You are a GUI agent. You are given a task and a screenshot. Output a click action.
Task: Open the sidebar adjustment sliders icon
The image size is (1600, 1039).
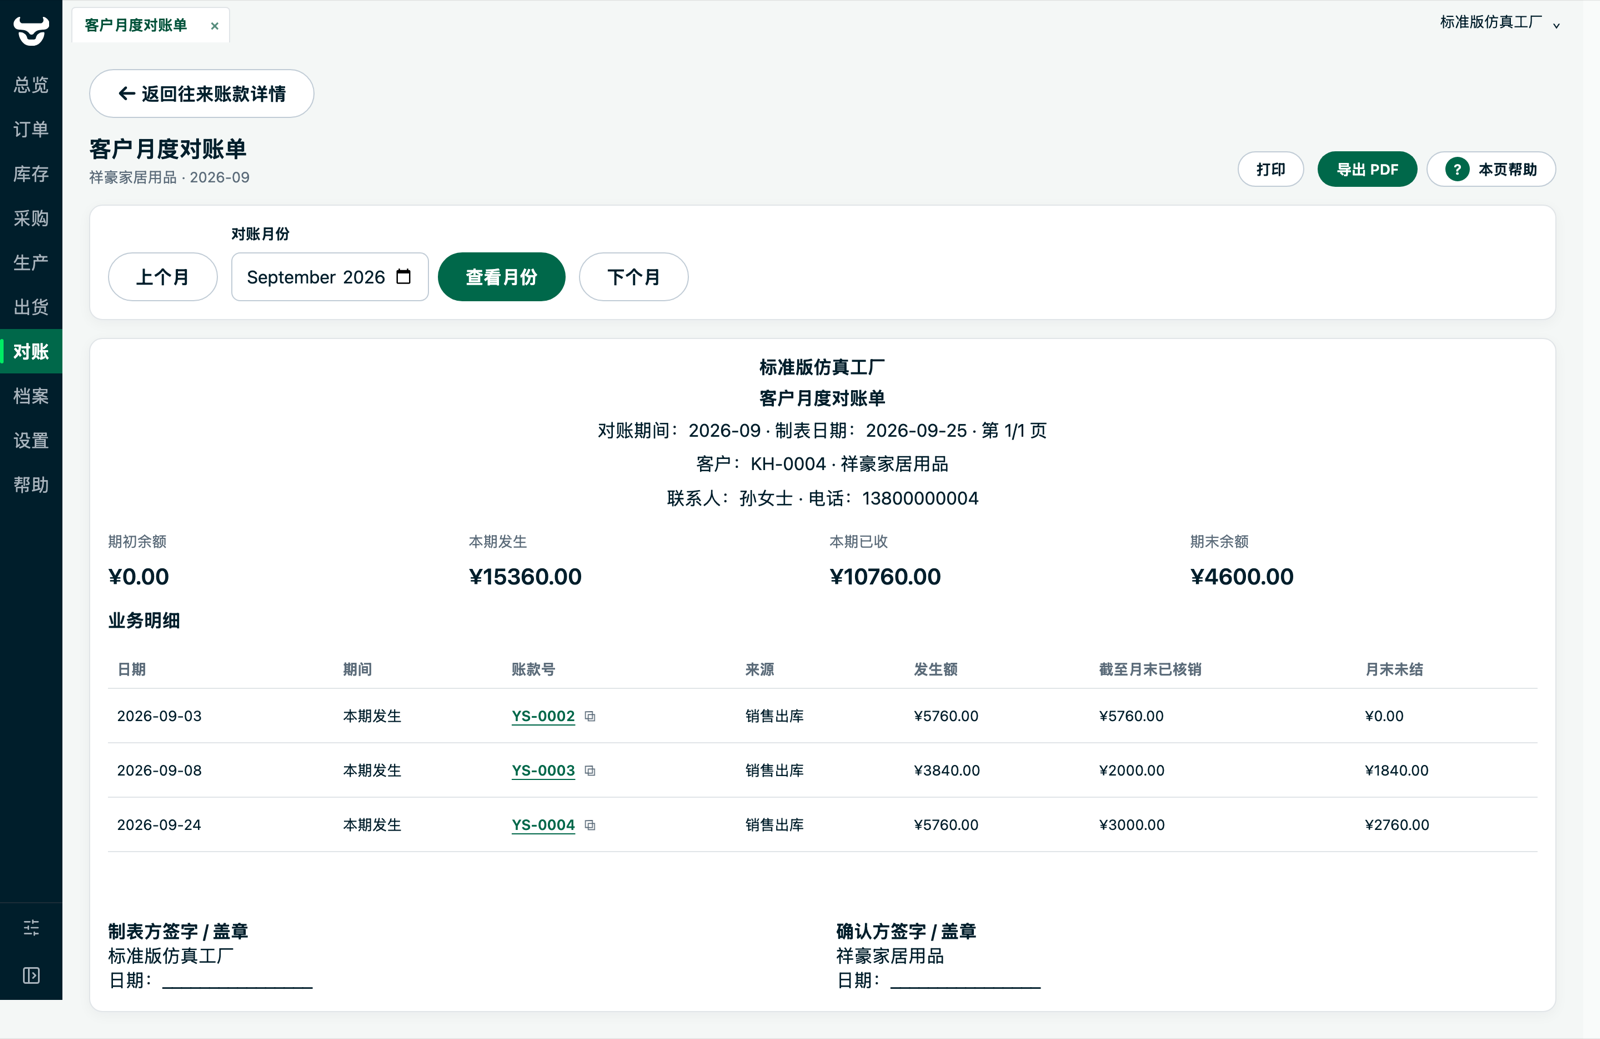click(x=31, y=928)
